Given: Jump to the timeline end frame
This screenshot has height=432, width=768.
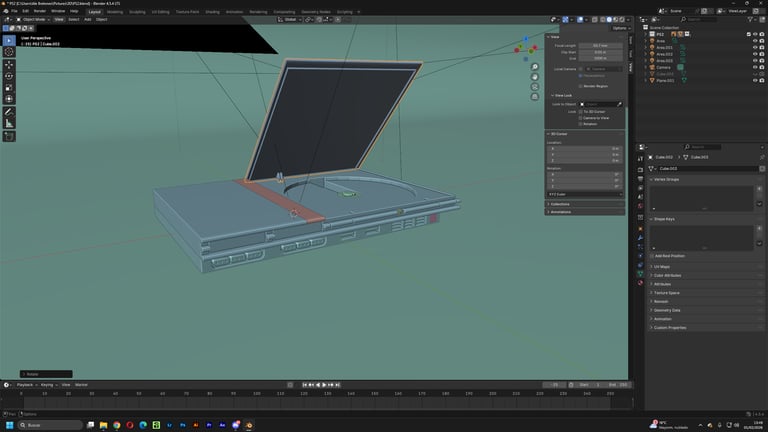Looking at the screenshot, I should pyautogui.click(x=337, y=385).
